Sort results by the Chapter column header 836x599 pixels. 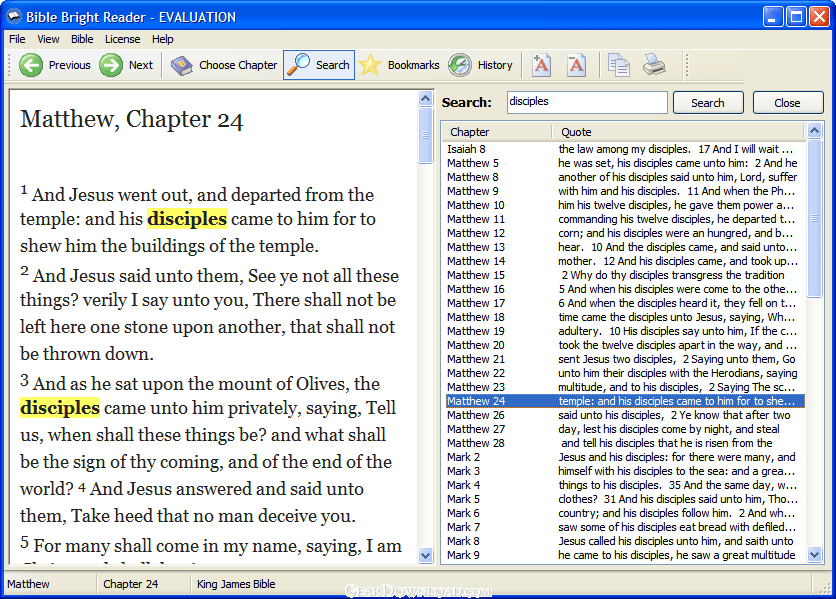coord(498,132)
